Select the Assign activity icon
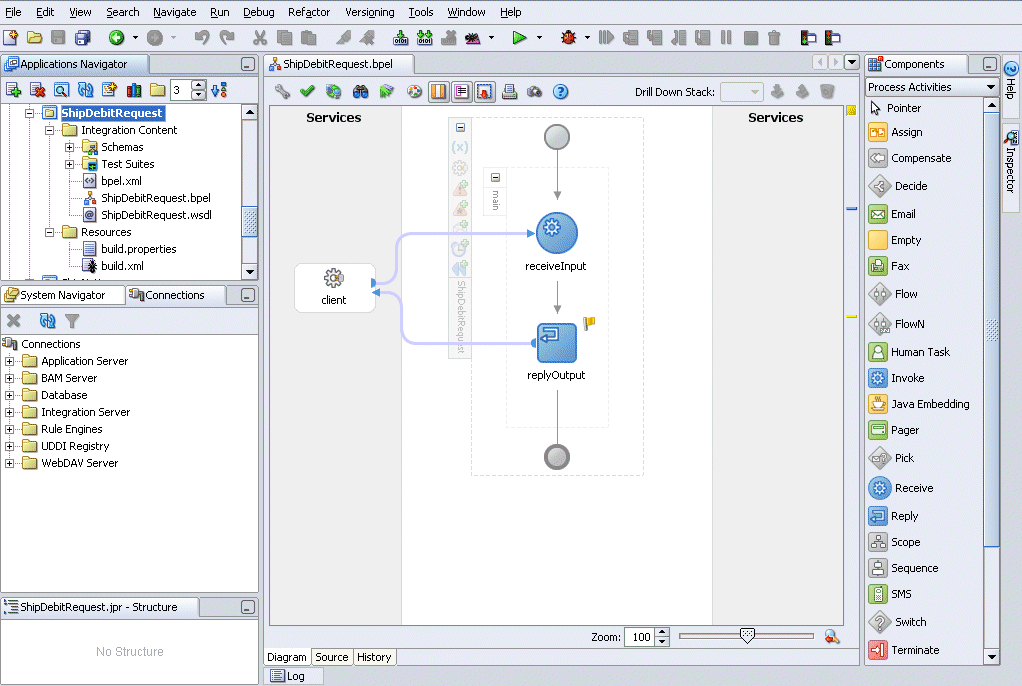The image size is (1022, 686). click(878, 132)
